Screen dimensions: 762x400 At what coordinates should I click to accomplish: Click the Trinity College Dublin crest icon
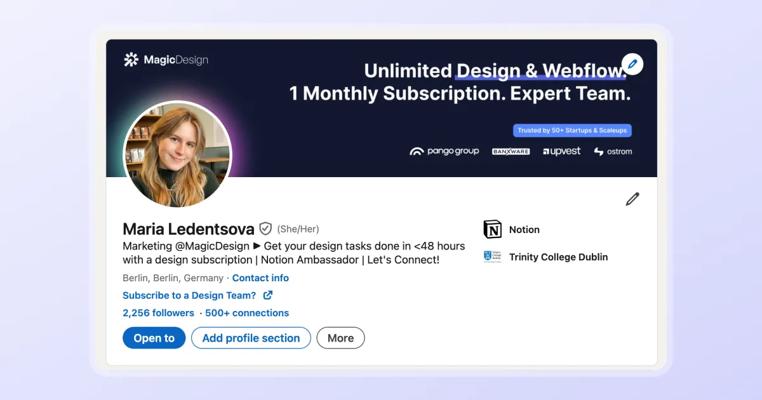[492, 257]
